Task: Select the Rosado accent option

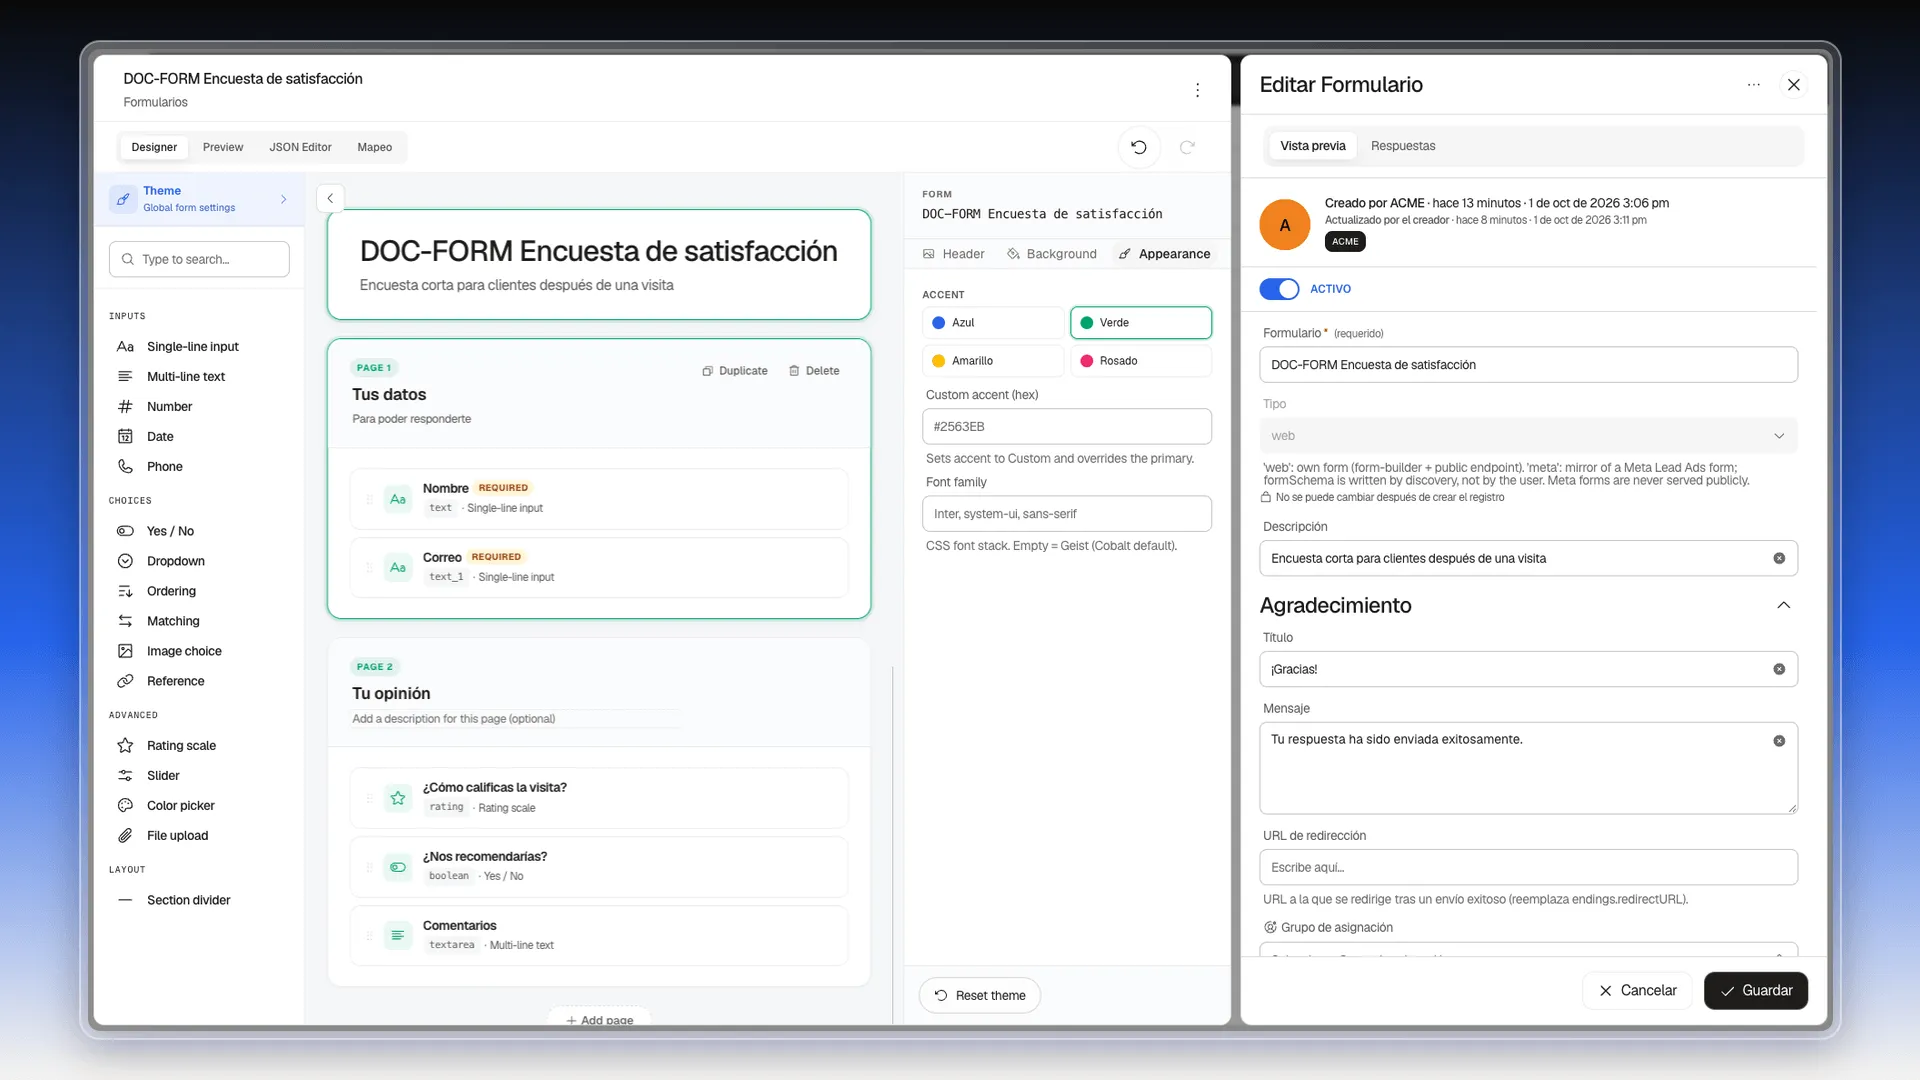Action: click(x=1141, y=361)
